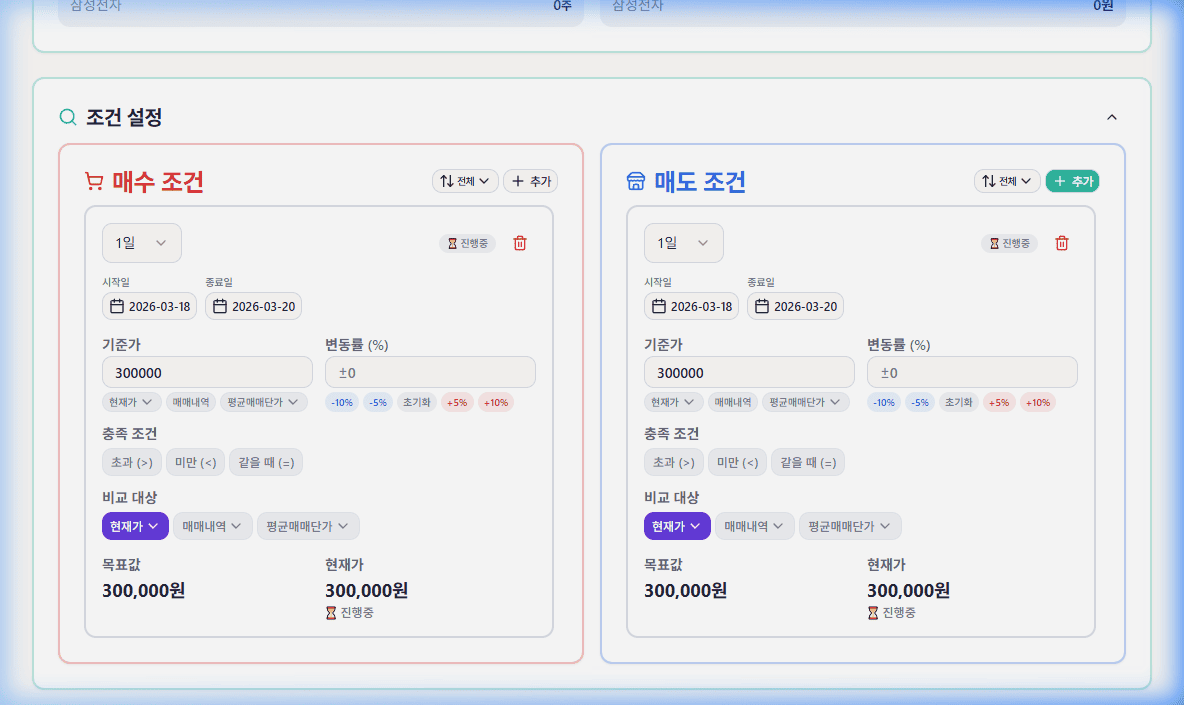The width and height of the screenshot is (1184, 705).
Task: Select the 초과 (>) condition in the buy card
Action: [131, 461]
